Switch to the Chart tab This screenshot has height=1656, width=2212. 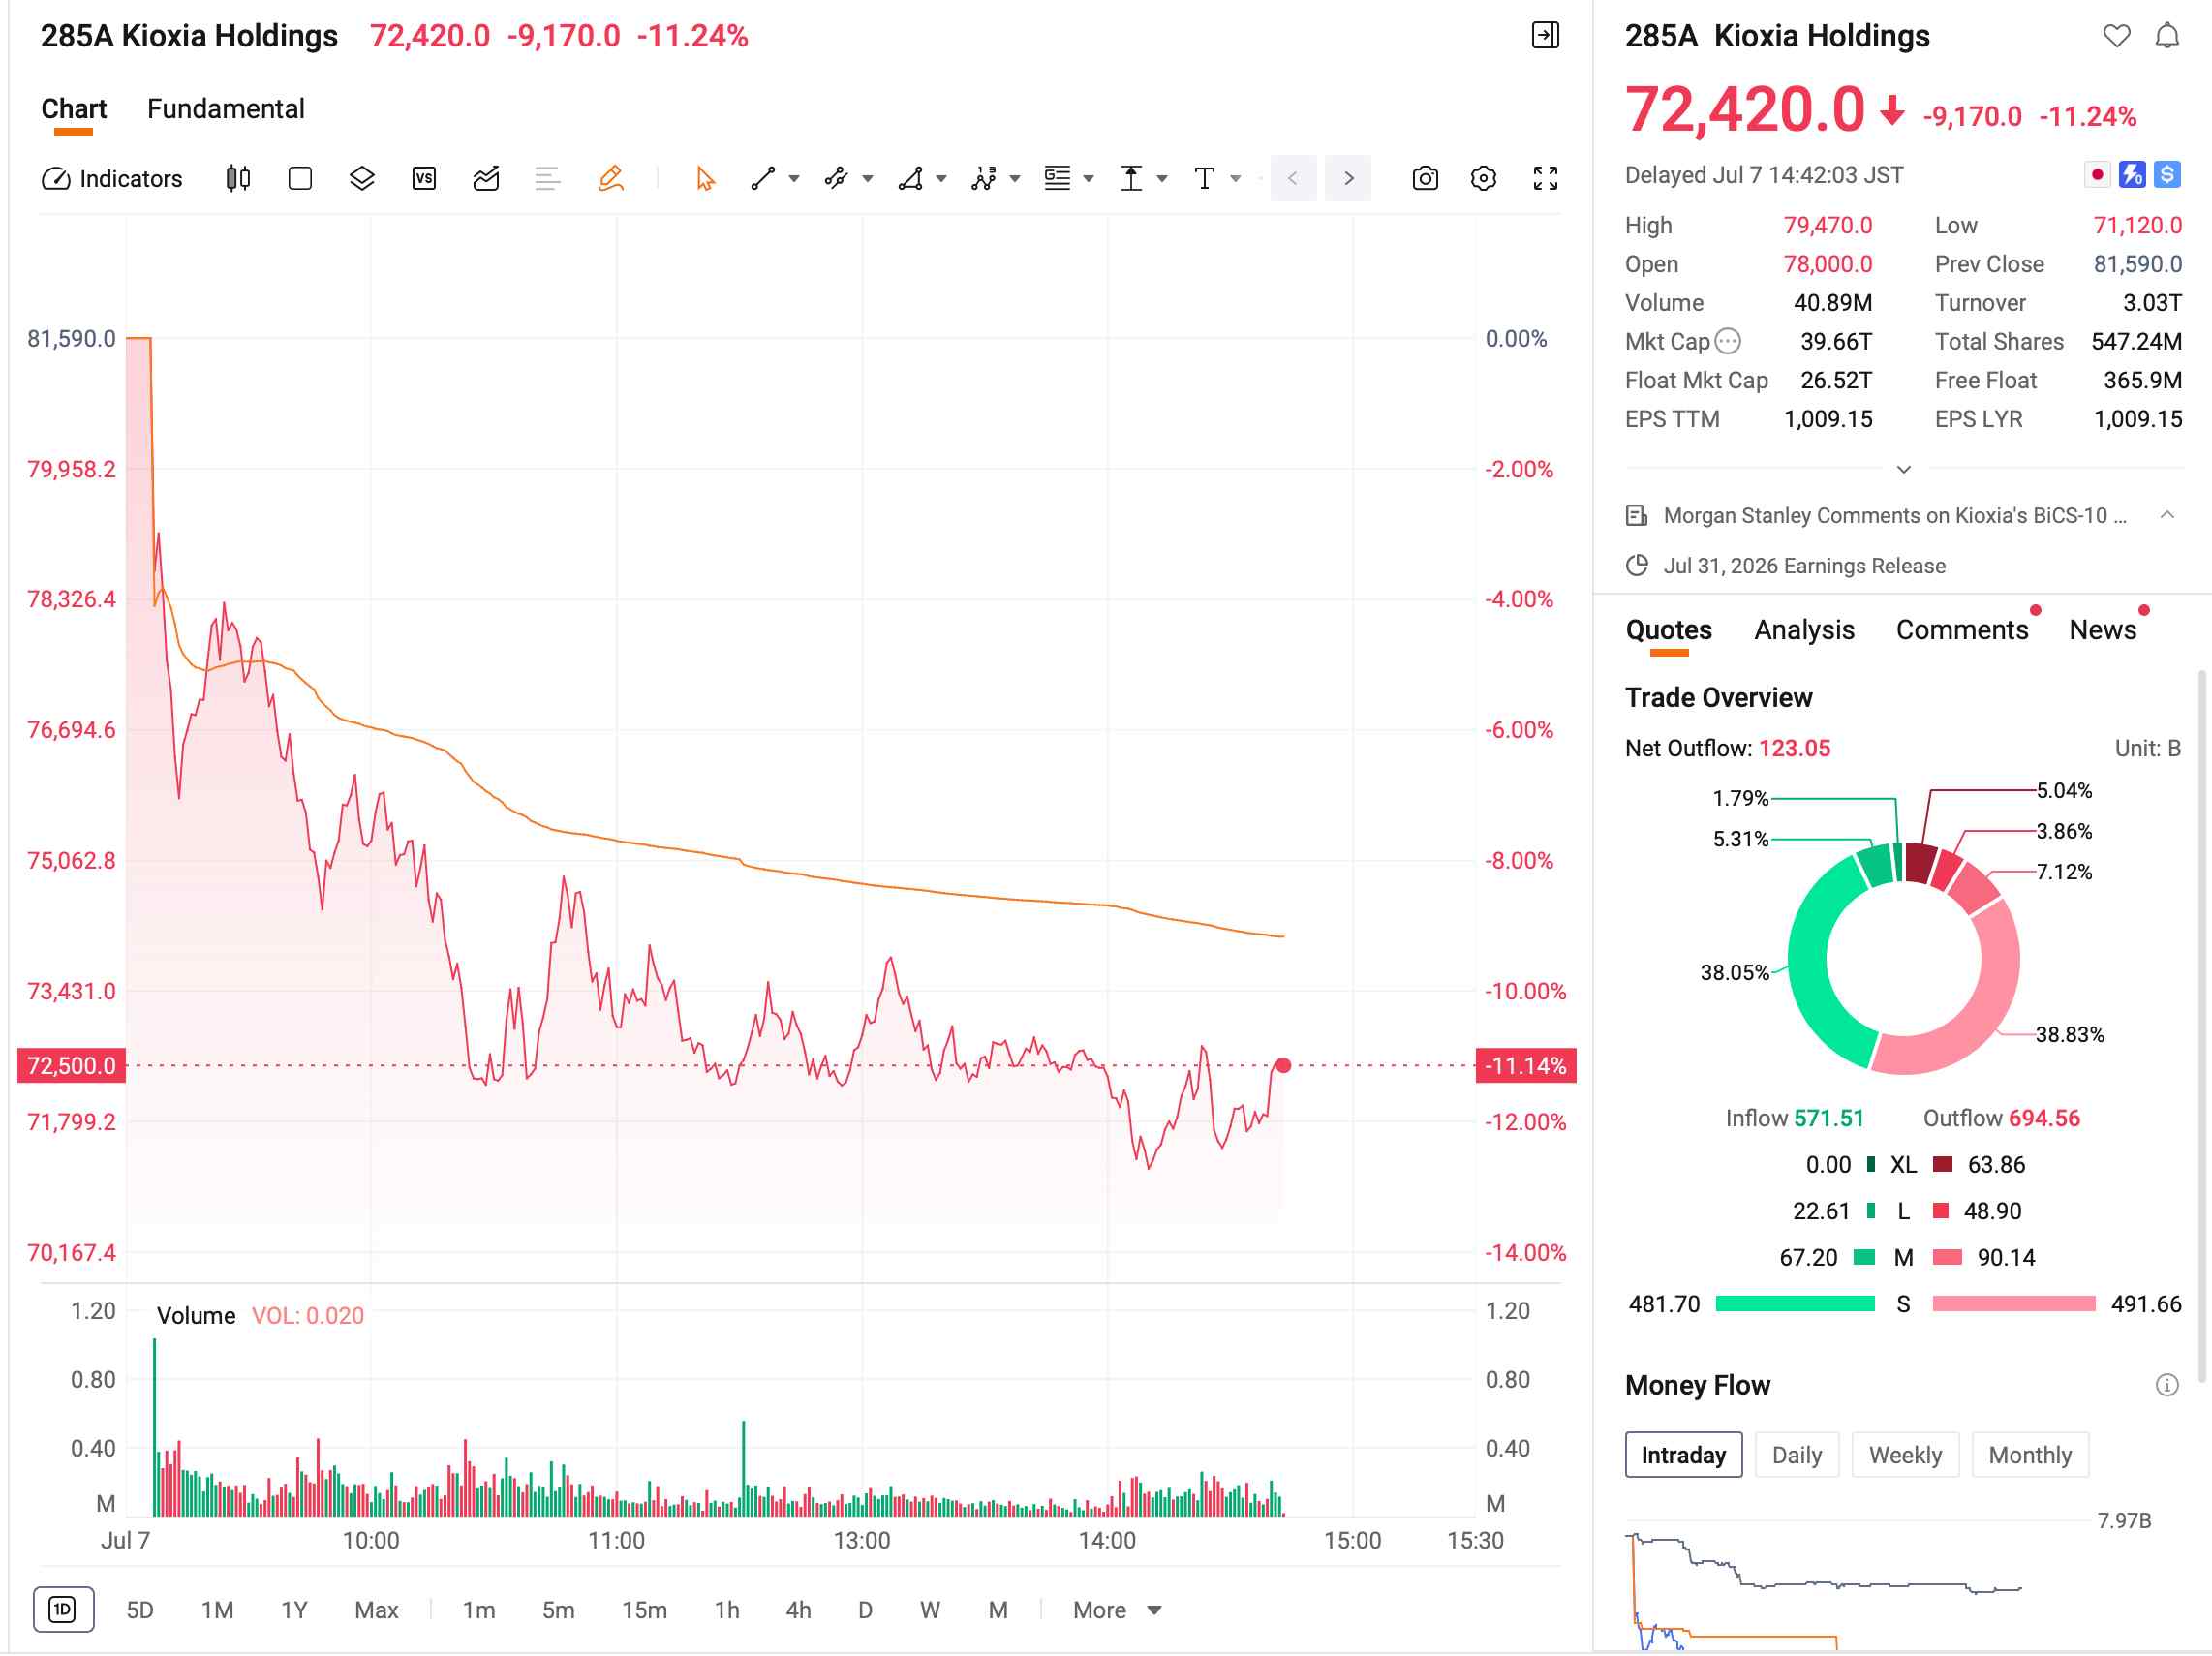pos(74,109)
